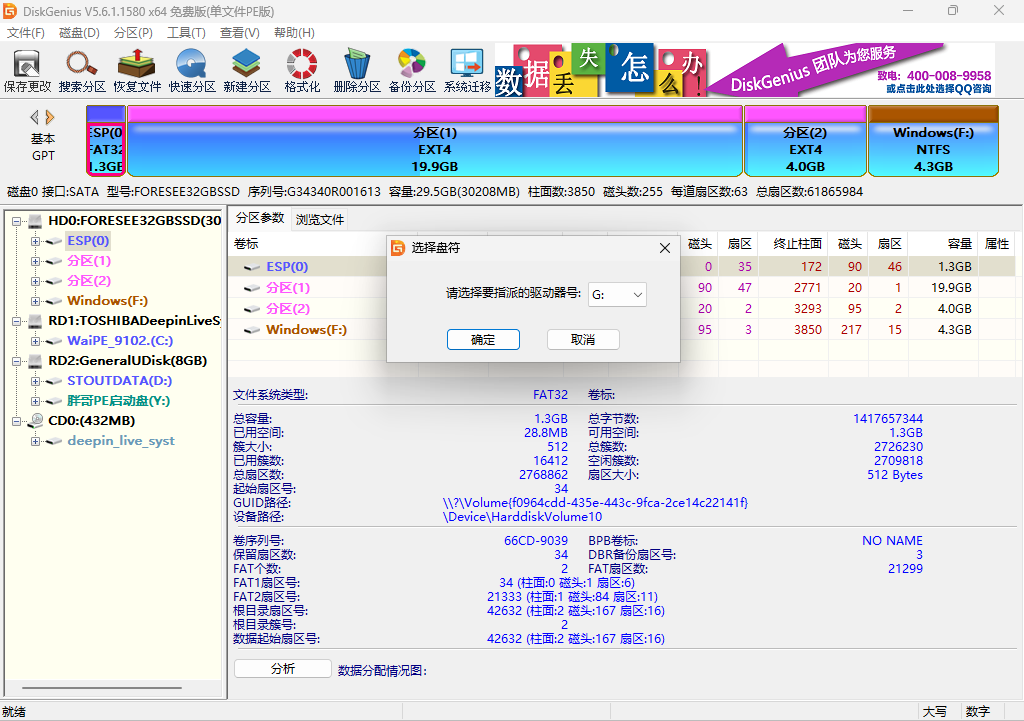Click the tree panel horizontal scrollbar
The image size is (1024, 721).
point(102,688)
